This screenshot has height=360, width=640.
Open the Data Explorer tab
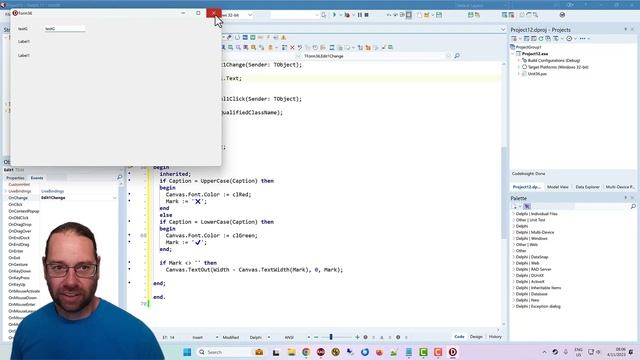pyautogui.click(x=587, y=187)
